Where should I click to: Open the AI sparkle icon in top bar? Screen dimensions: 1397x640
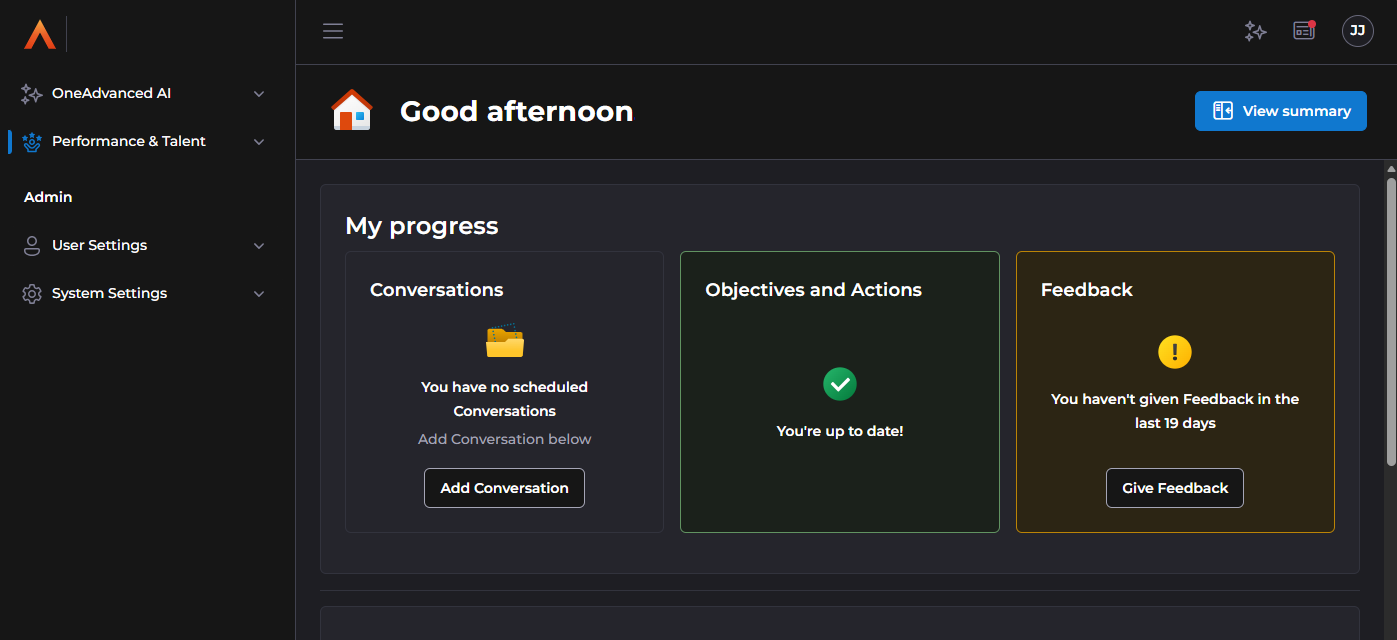tap(1255, 31)
